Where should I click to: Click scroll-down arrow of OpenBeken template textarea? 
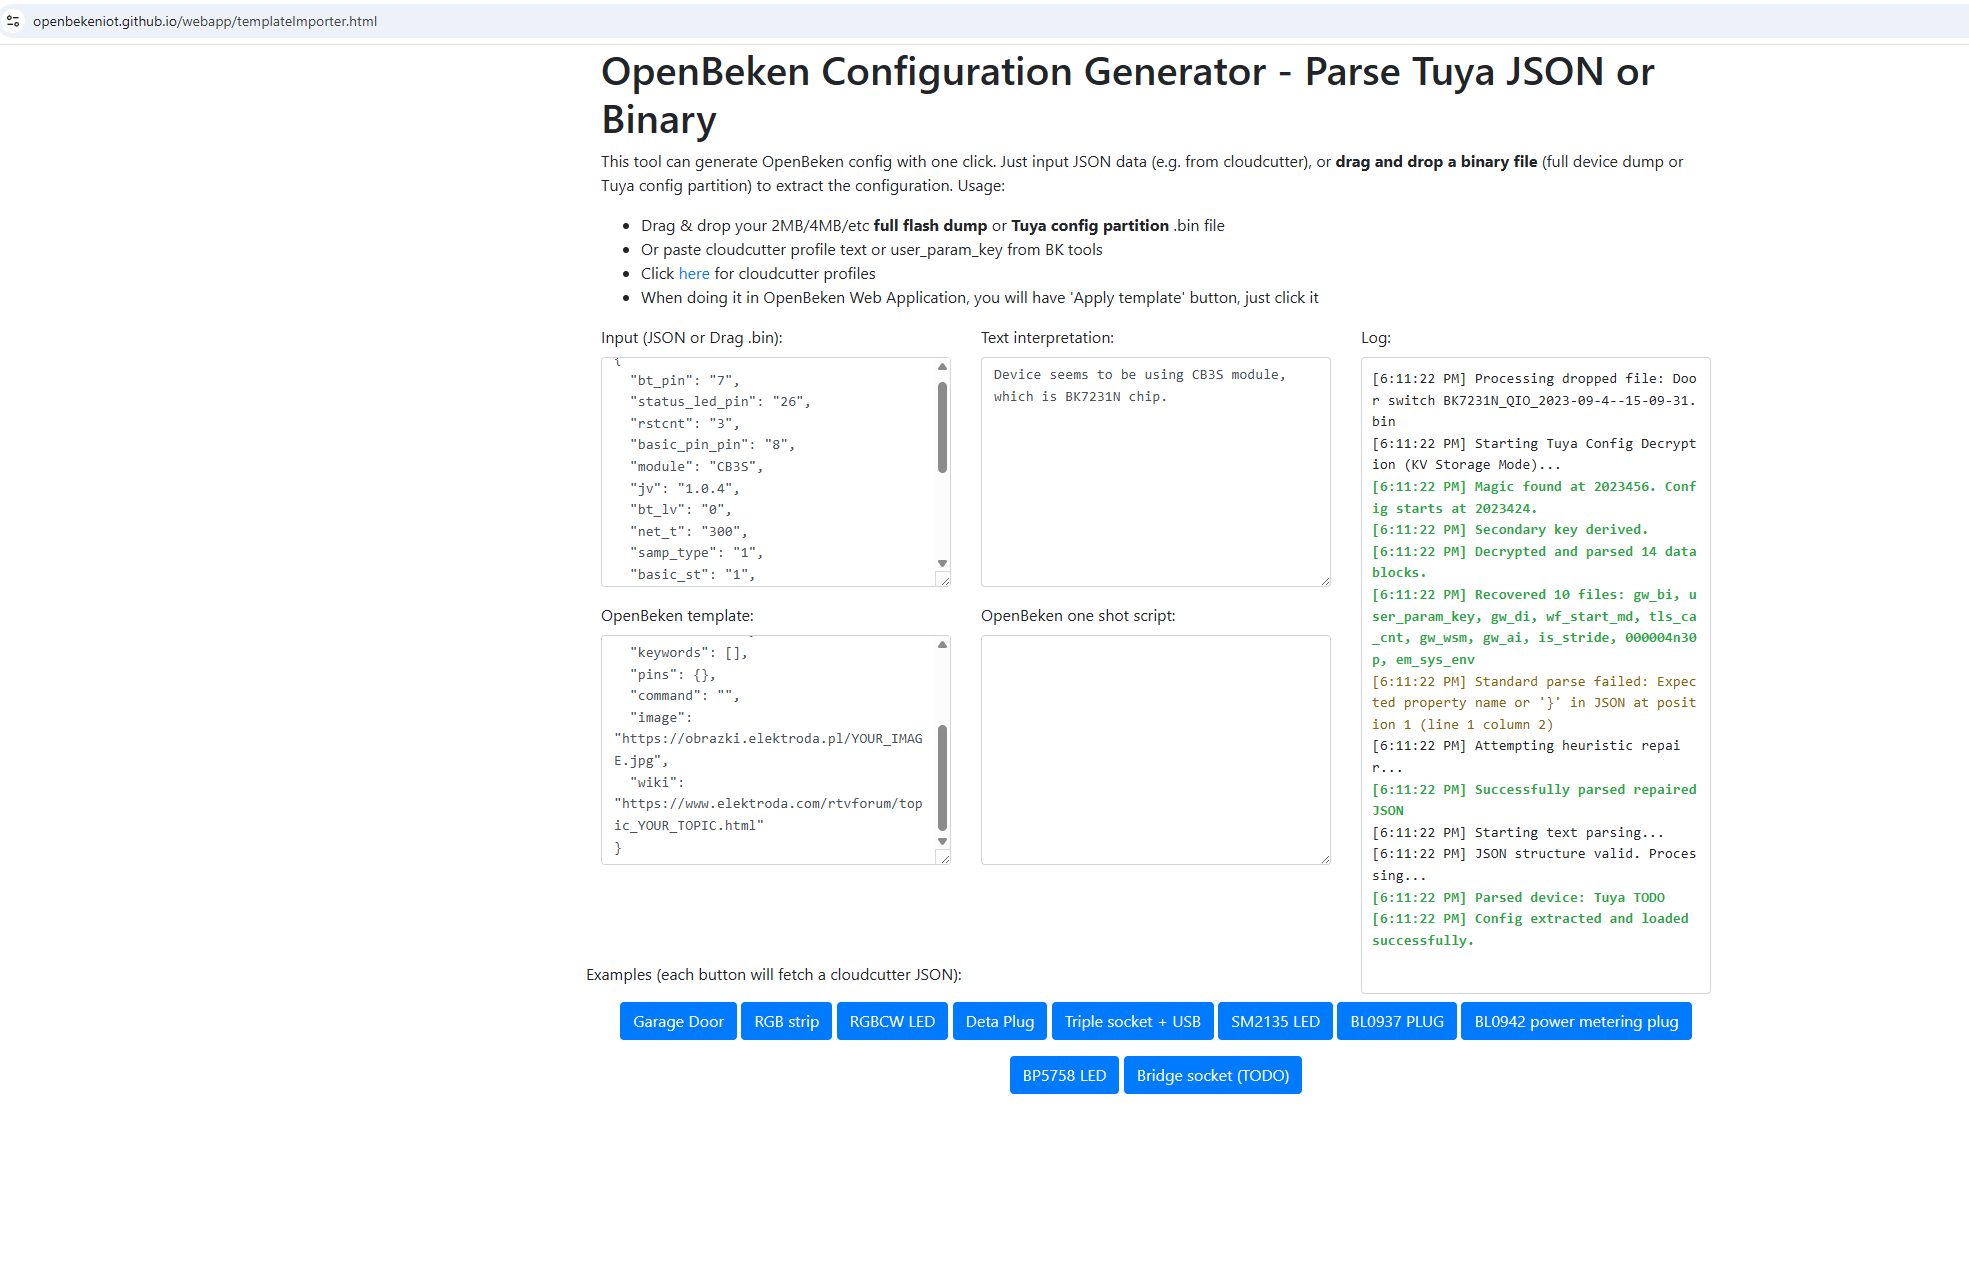pos(942,841)
